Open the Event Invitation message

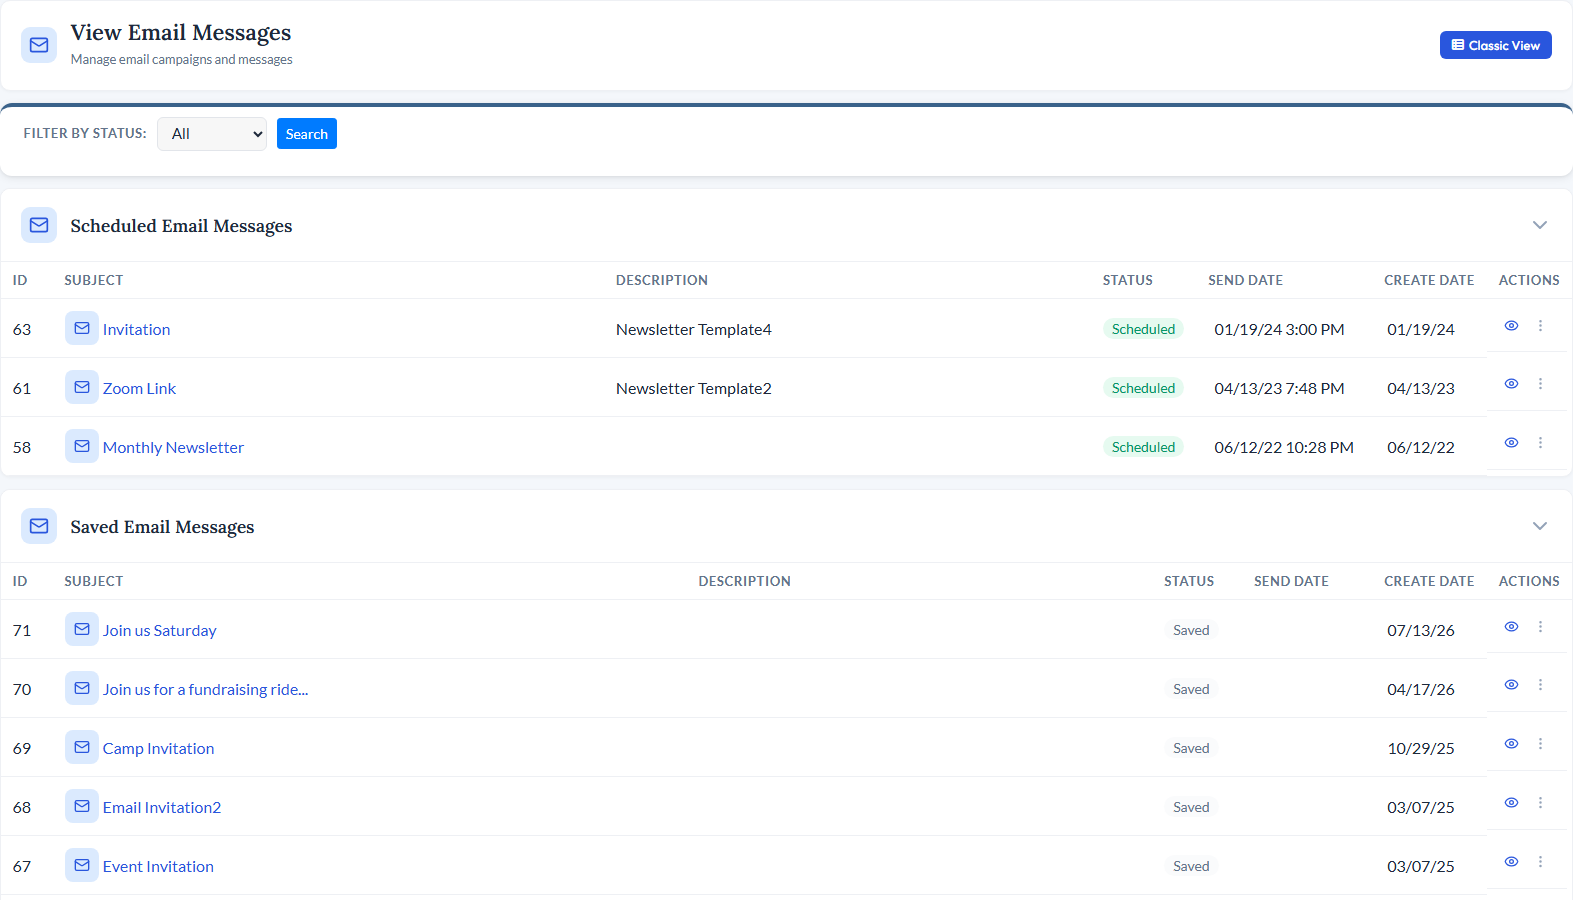[x=158, y=866]
